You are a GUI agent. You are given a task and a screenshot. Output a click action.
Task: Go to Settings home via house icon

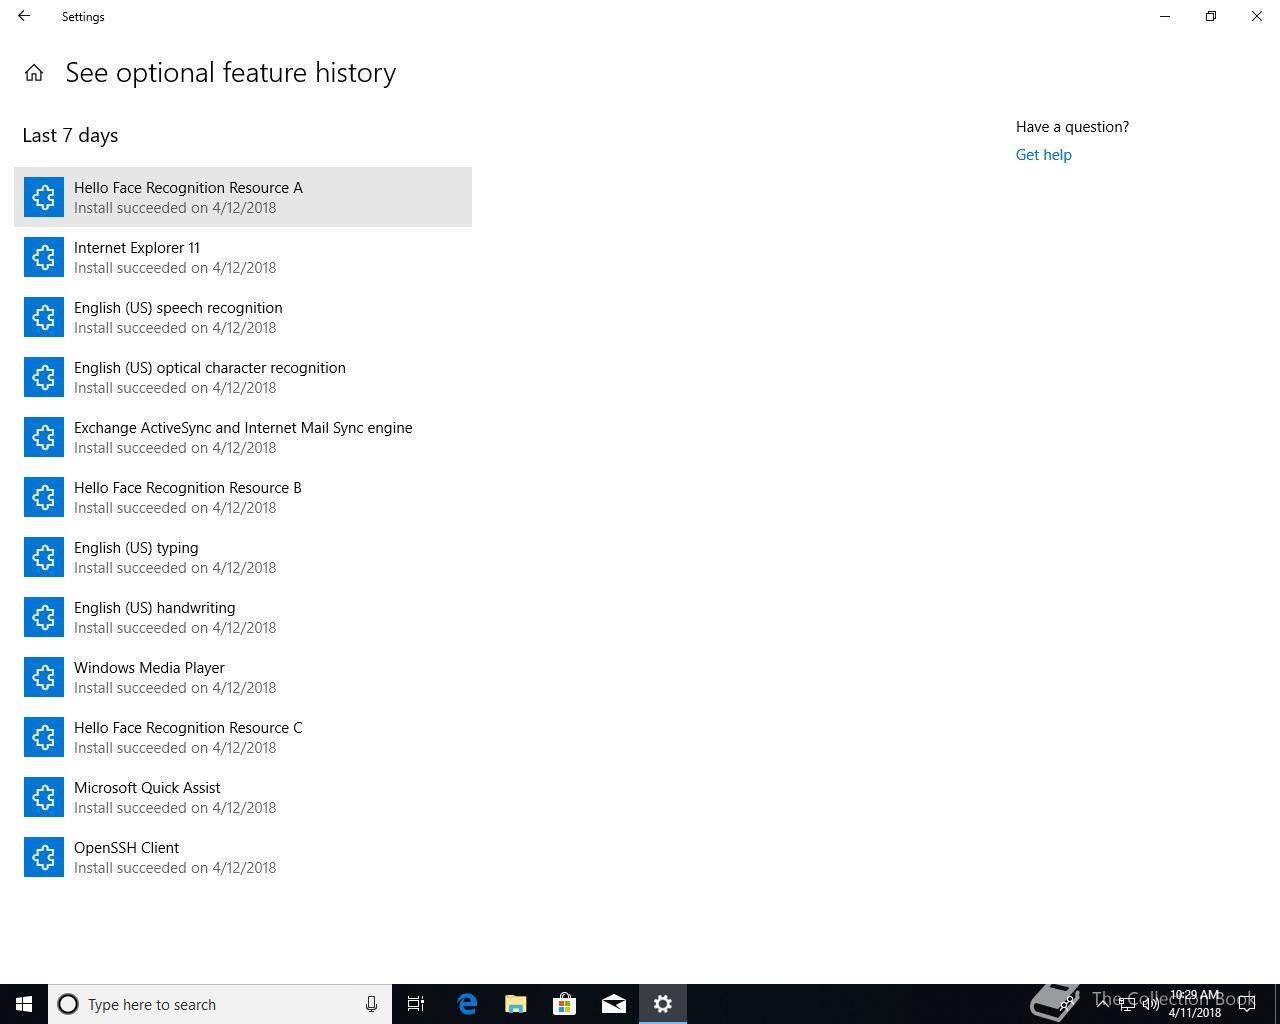point(34,73)
